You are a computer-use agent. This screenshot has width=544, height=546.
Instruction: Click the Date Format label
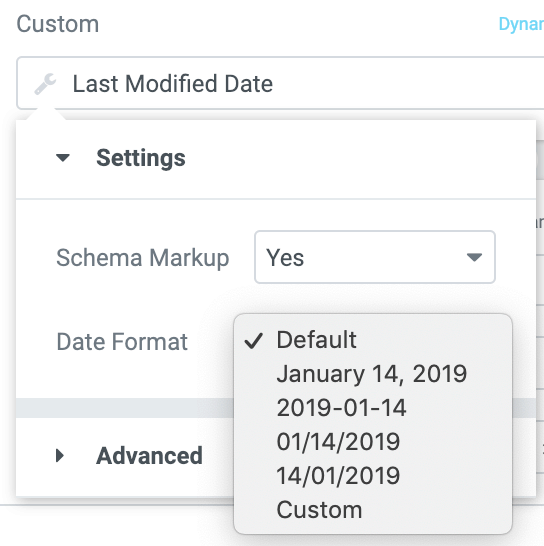122,342
